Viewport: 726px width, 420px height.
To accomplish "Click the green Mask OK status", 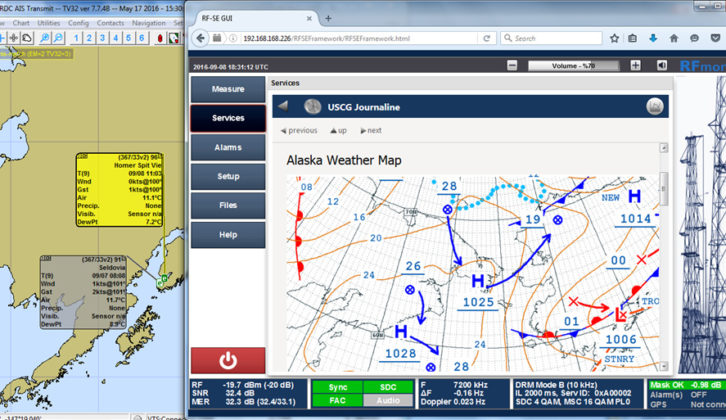I will 687,385.
